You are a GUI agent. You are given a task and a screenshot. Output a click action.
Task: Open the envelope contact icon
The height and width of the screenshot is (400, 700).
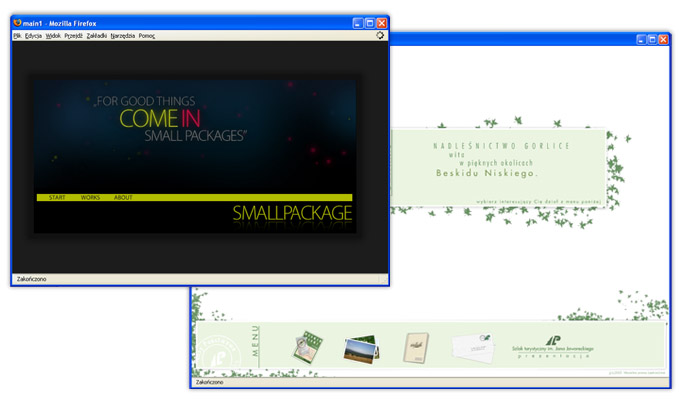tap(473, 347)
